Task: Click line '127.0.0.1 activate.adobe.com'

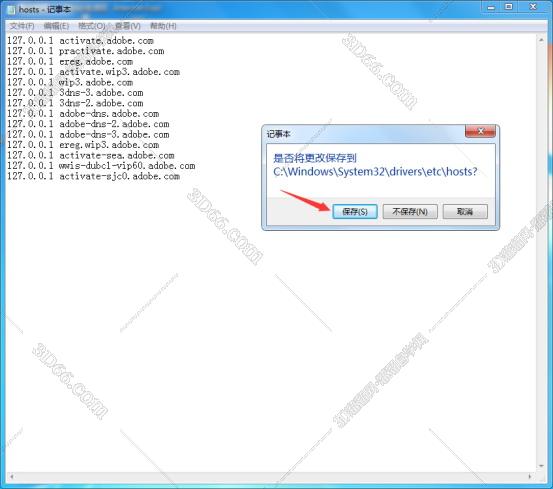Action: click(80, 41)
